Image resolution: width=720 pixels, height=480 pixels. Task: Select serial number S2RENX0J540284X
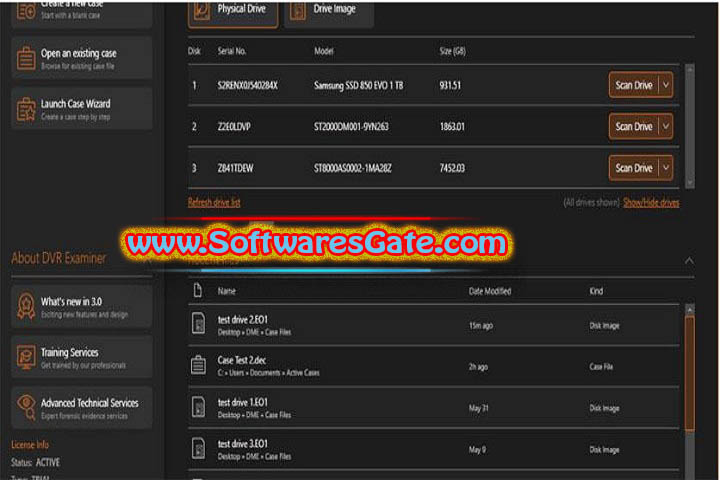click(x=248, y=85)
